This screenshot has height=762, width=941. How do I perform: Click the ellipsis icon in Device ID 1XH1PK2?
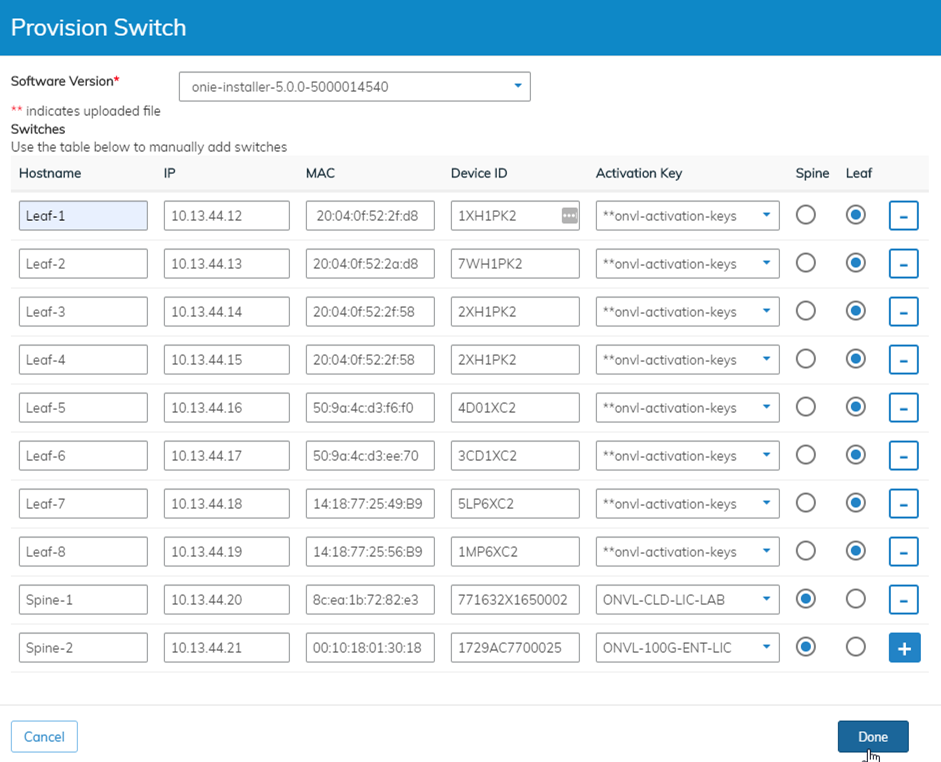pos(569,215)
